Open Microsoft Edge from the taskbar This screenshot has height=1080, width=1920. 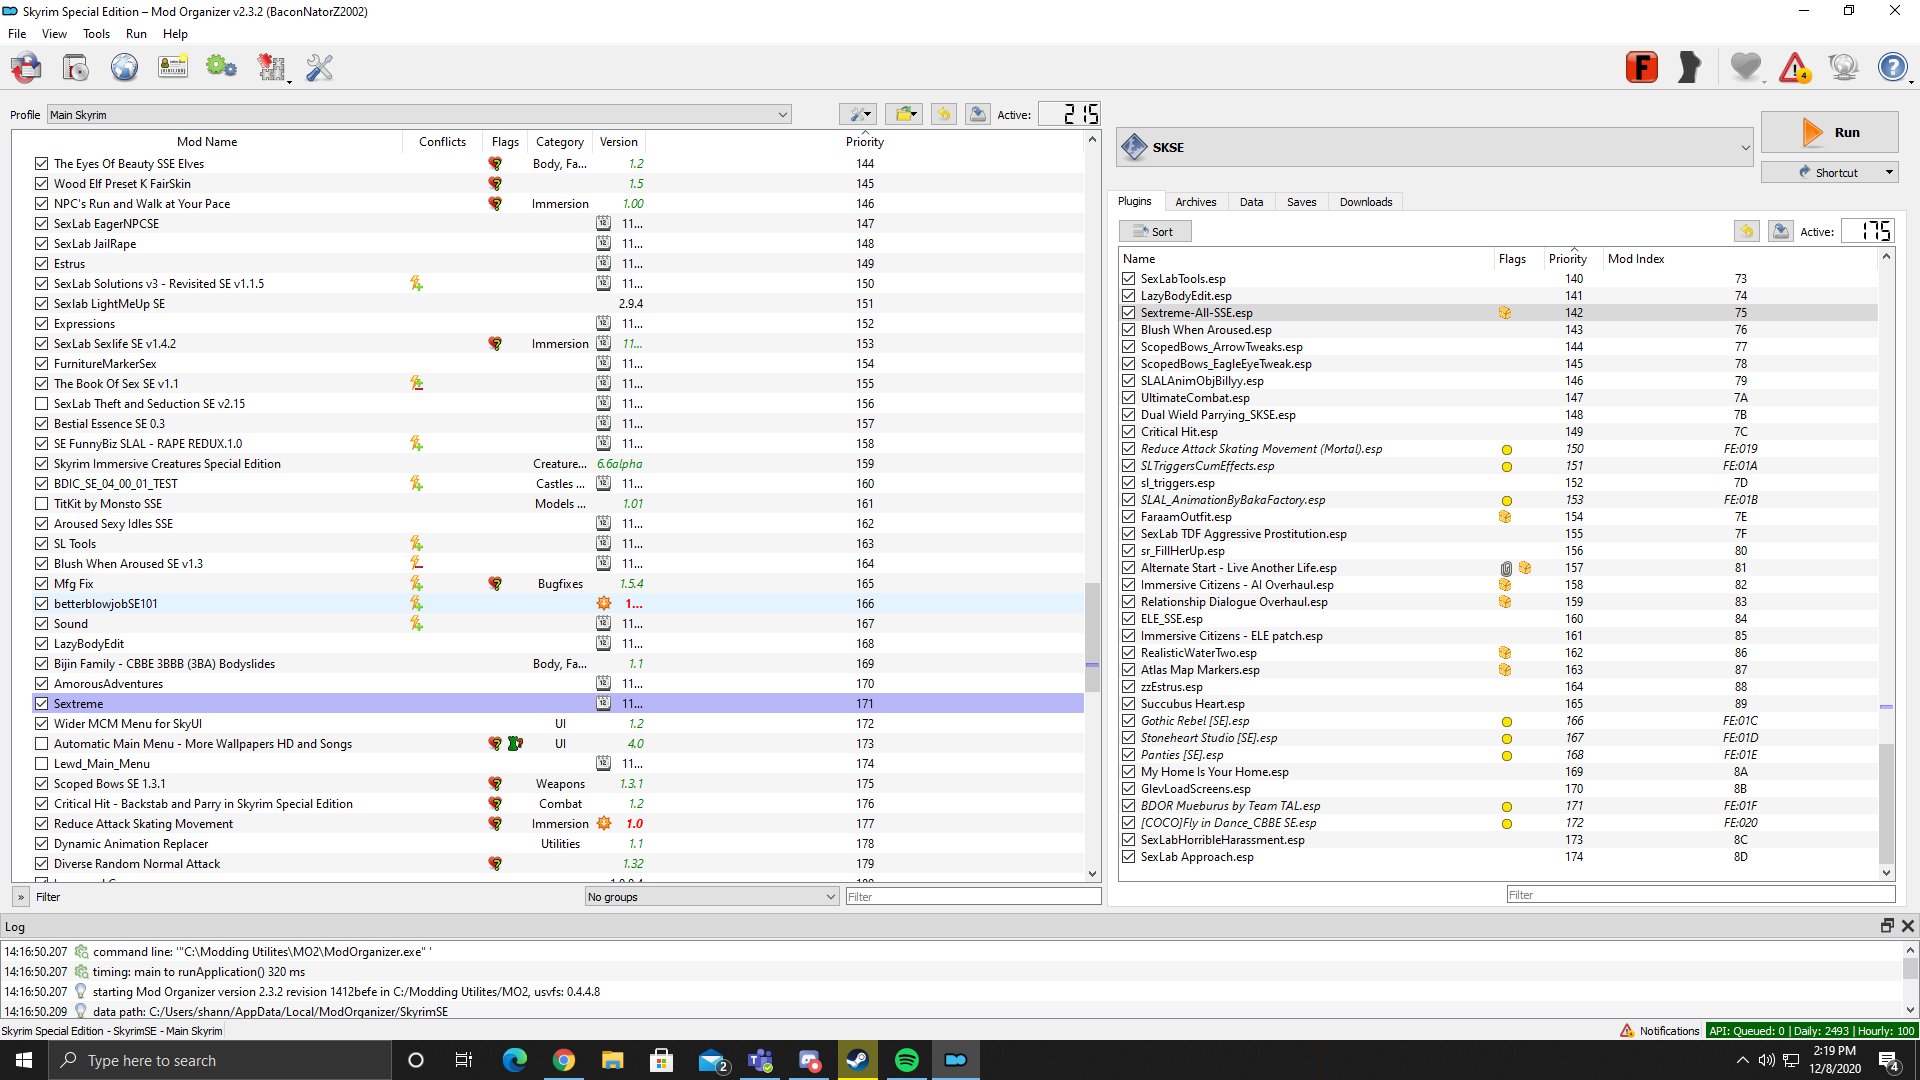click(515, 1060)
